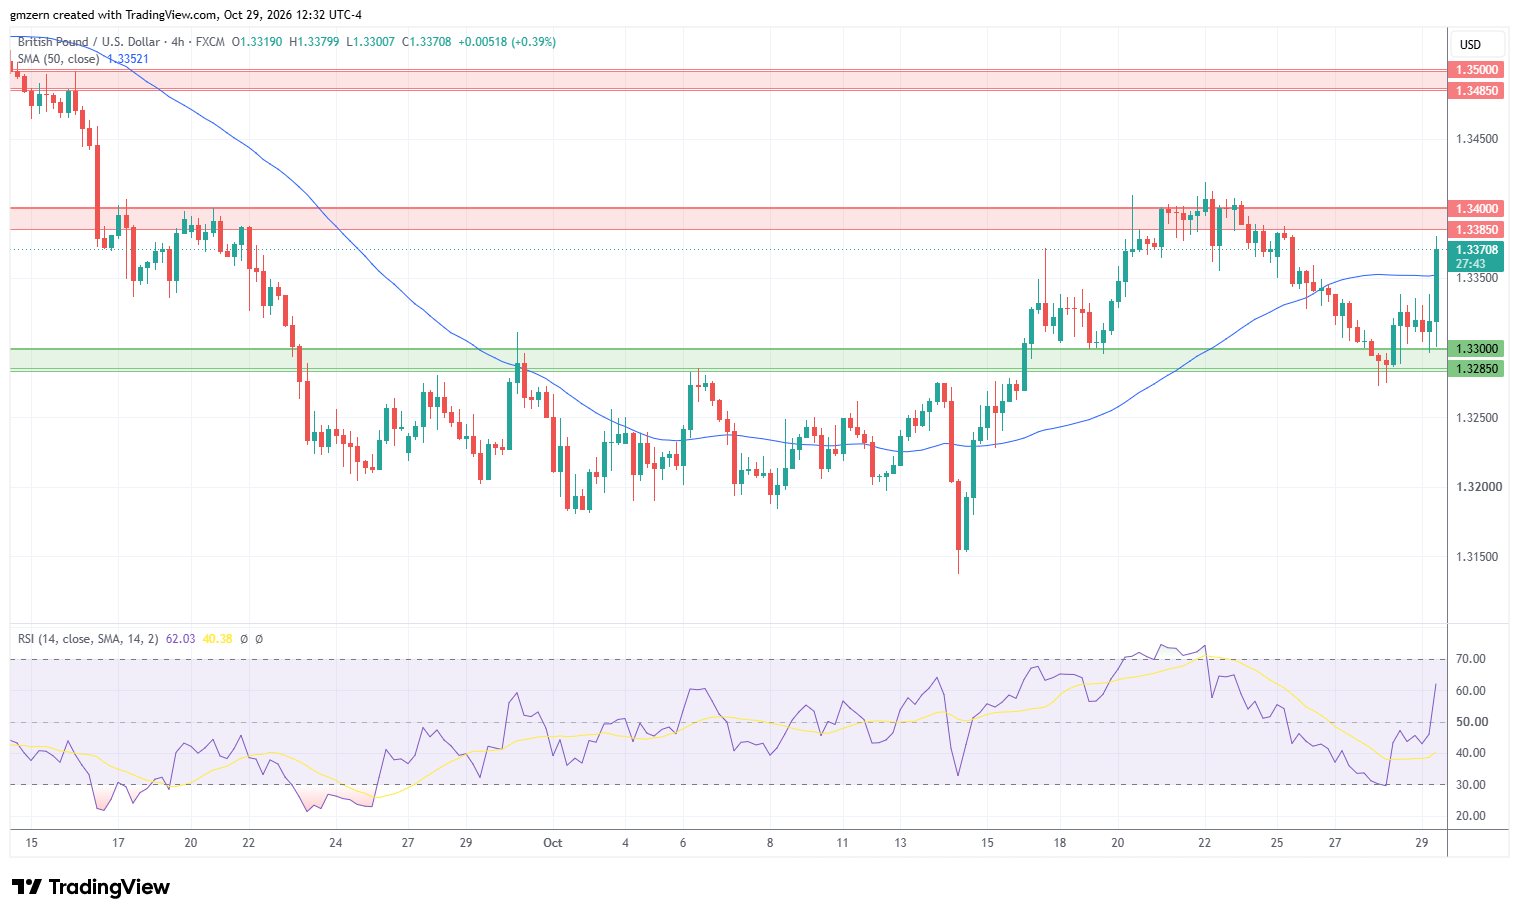
Task: Select the red resistance zone near 1.35000
Action: (x=728, y=80)
